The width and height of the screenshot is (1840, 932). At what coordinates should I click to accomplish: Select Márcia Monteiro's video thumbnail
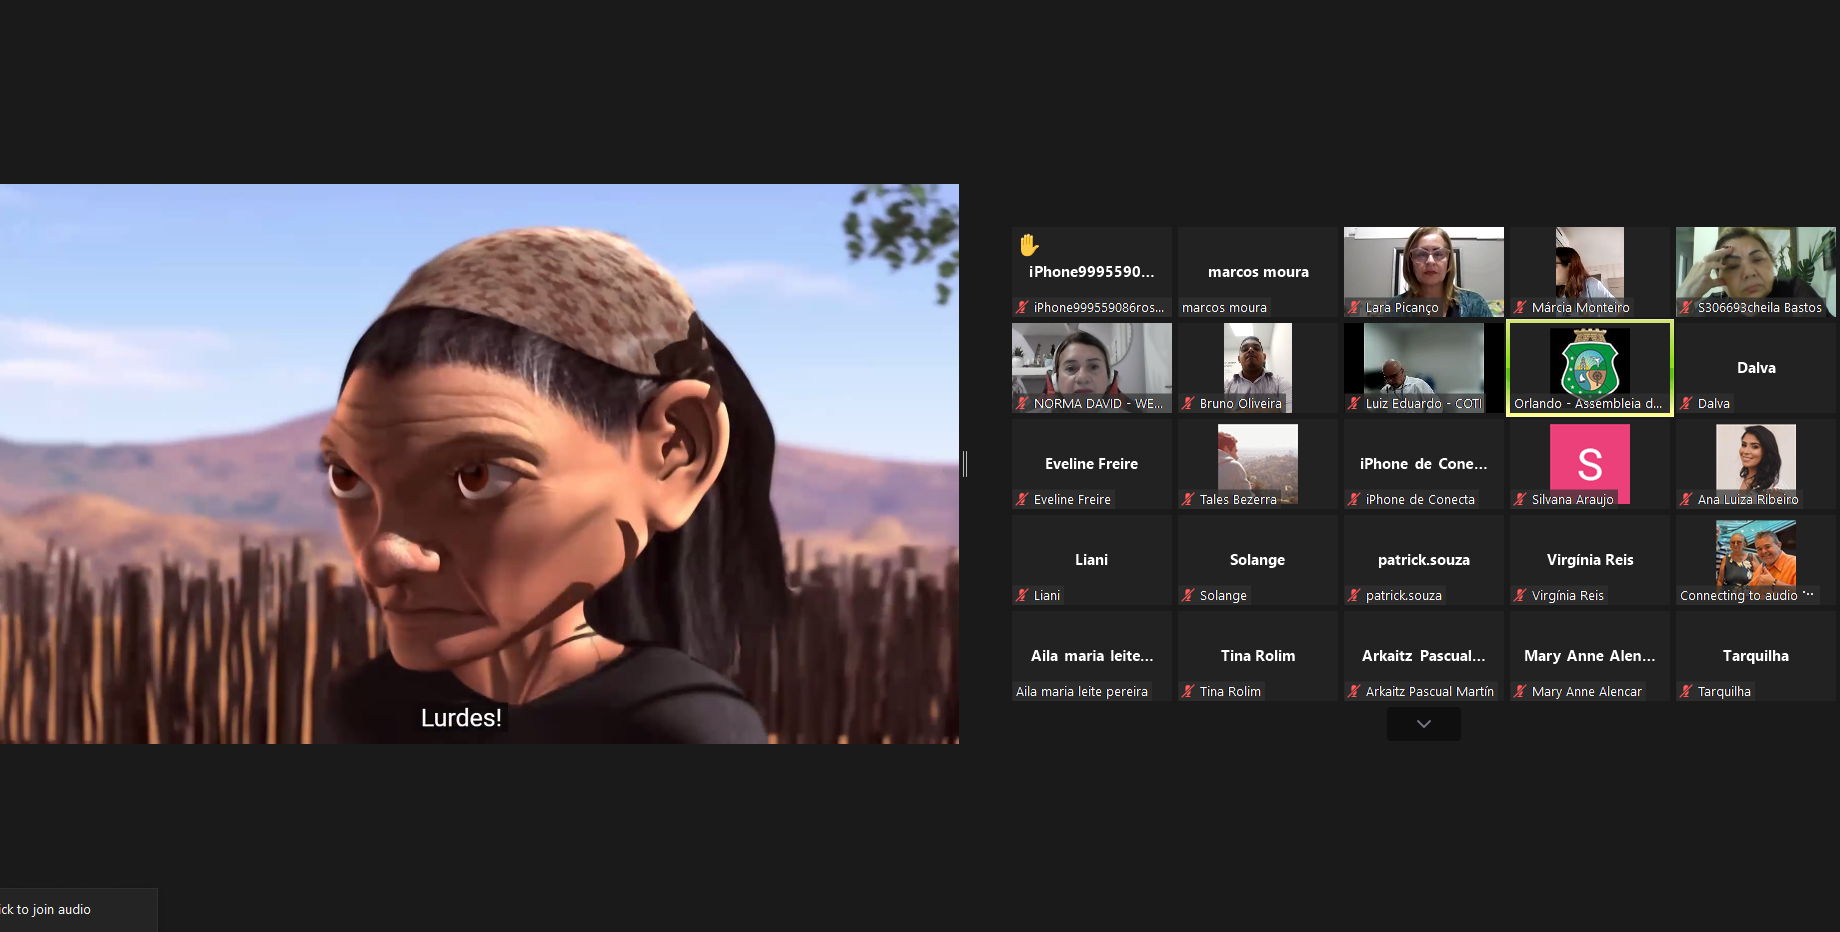tap(1589, 264)
